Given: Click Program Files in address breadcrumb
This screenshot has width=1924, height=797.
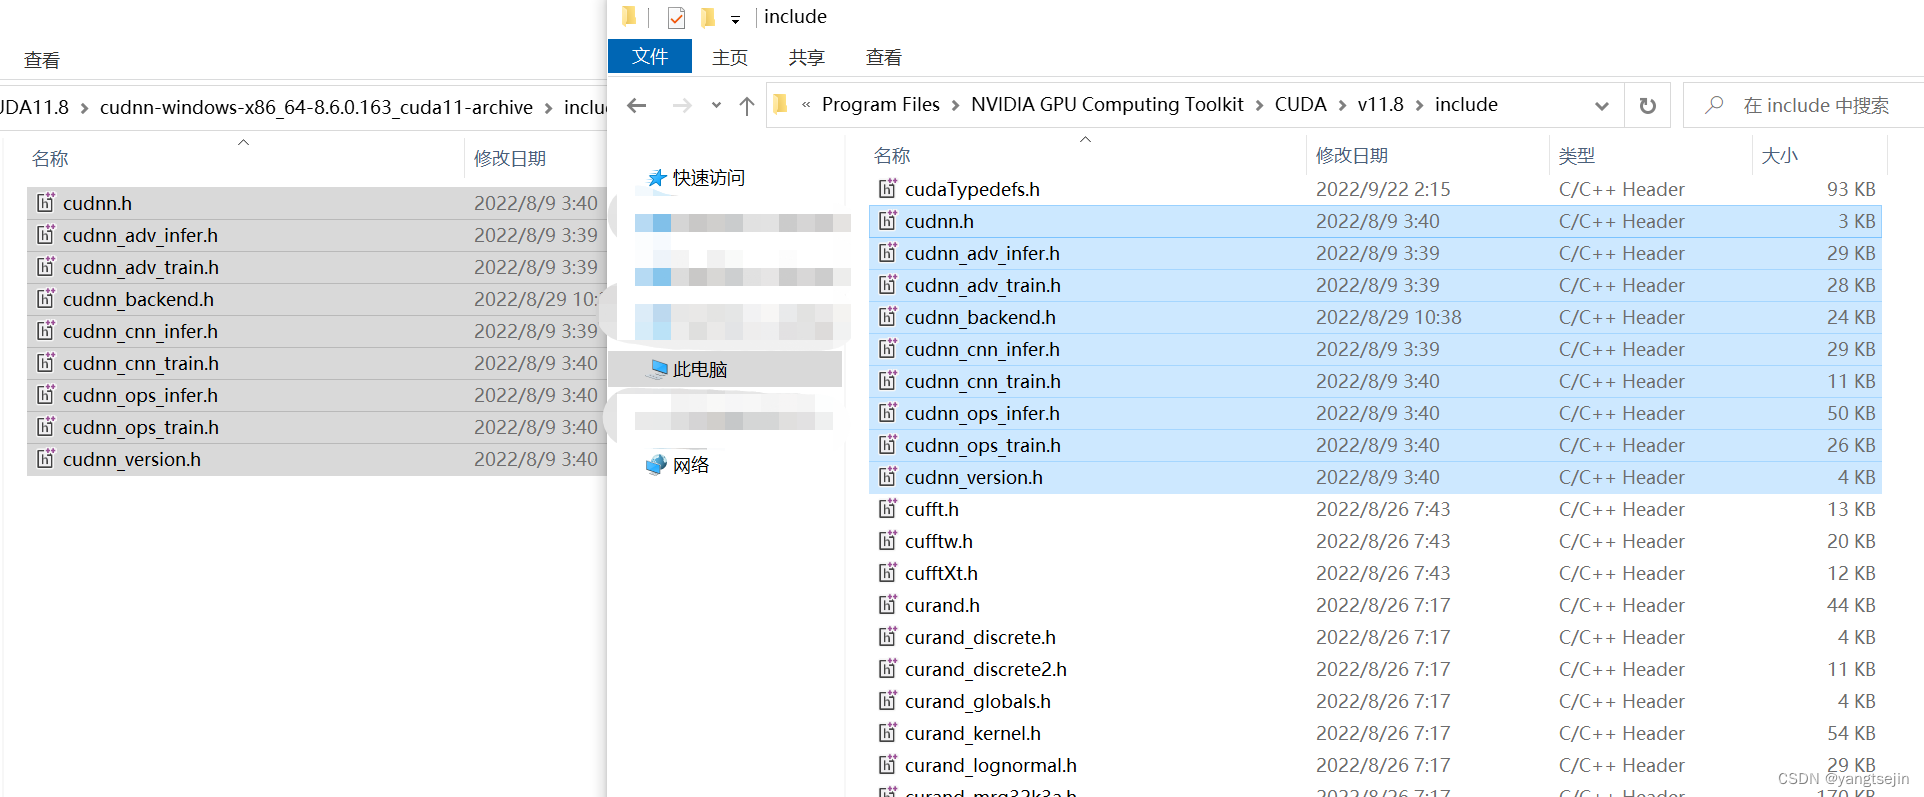Looking at the screenshot, I should coord(881,105).
